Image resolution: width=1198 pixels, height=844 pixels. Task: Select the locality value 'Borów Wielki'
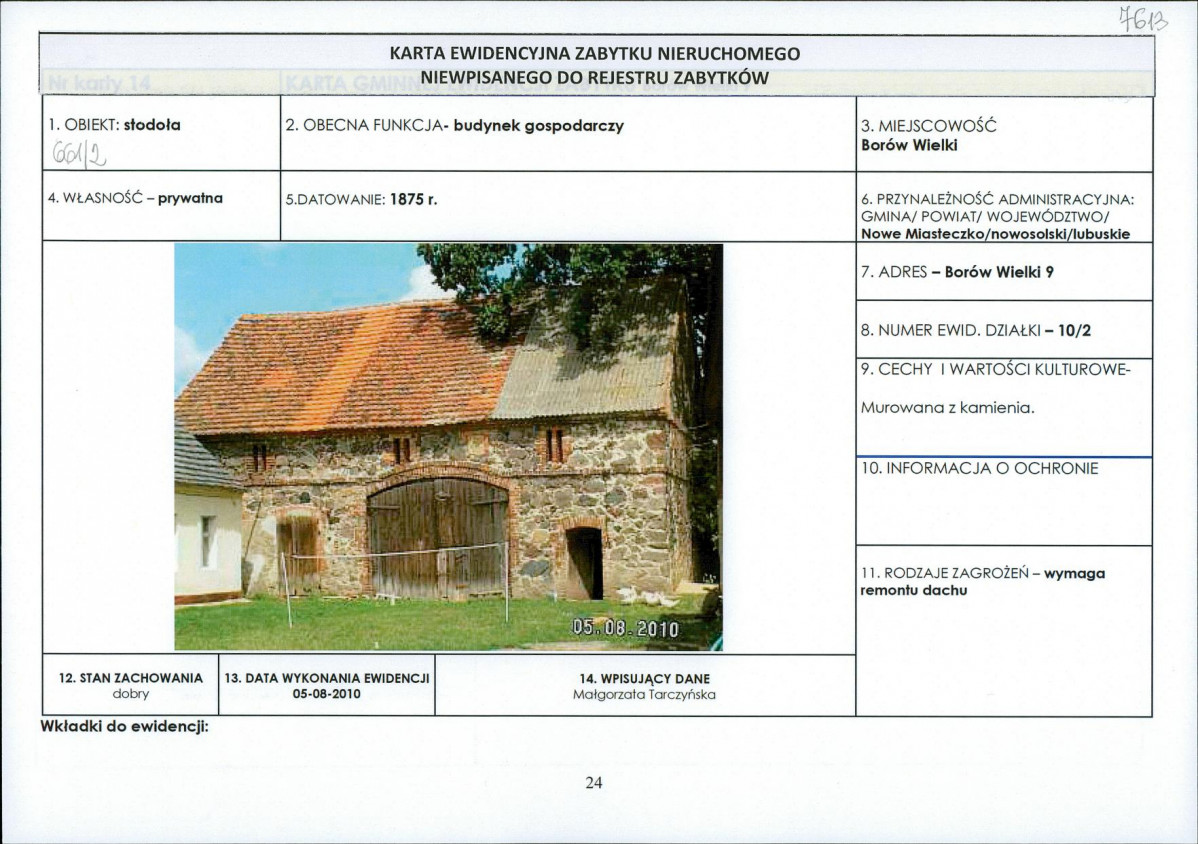908,145
